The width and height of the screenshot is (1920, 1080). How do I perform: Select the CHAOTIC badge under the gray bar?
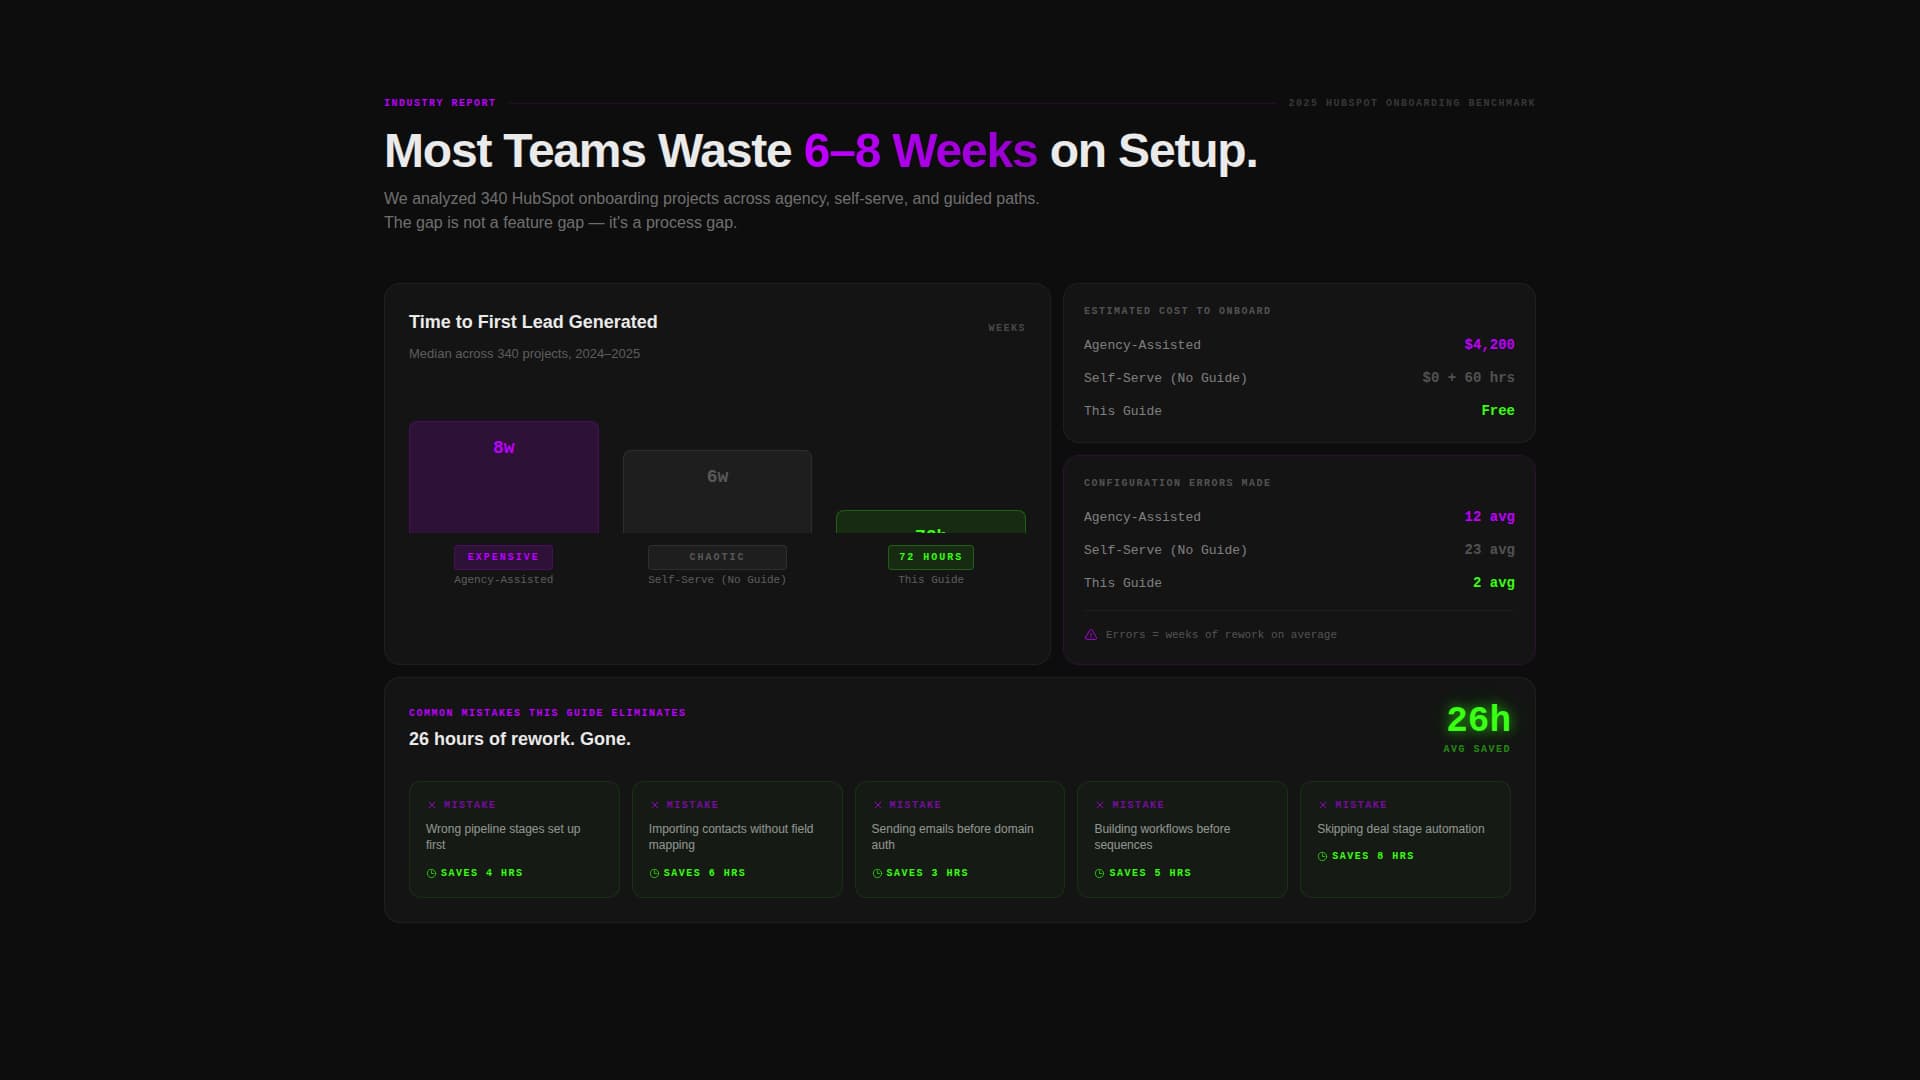tap(716, 557)
